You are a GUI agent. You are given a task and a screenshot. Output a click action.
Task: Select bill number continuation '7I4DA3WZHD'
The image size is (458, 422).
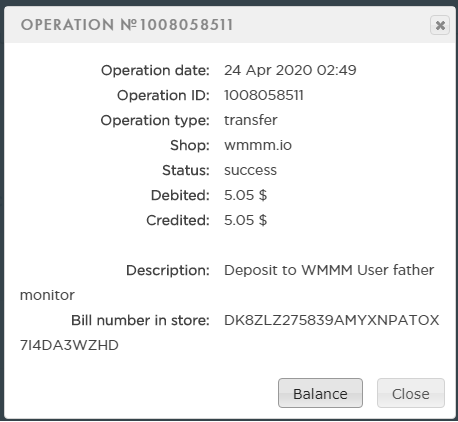tap(69, 345)
